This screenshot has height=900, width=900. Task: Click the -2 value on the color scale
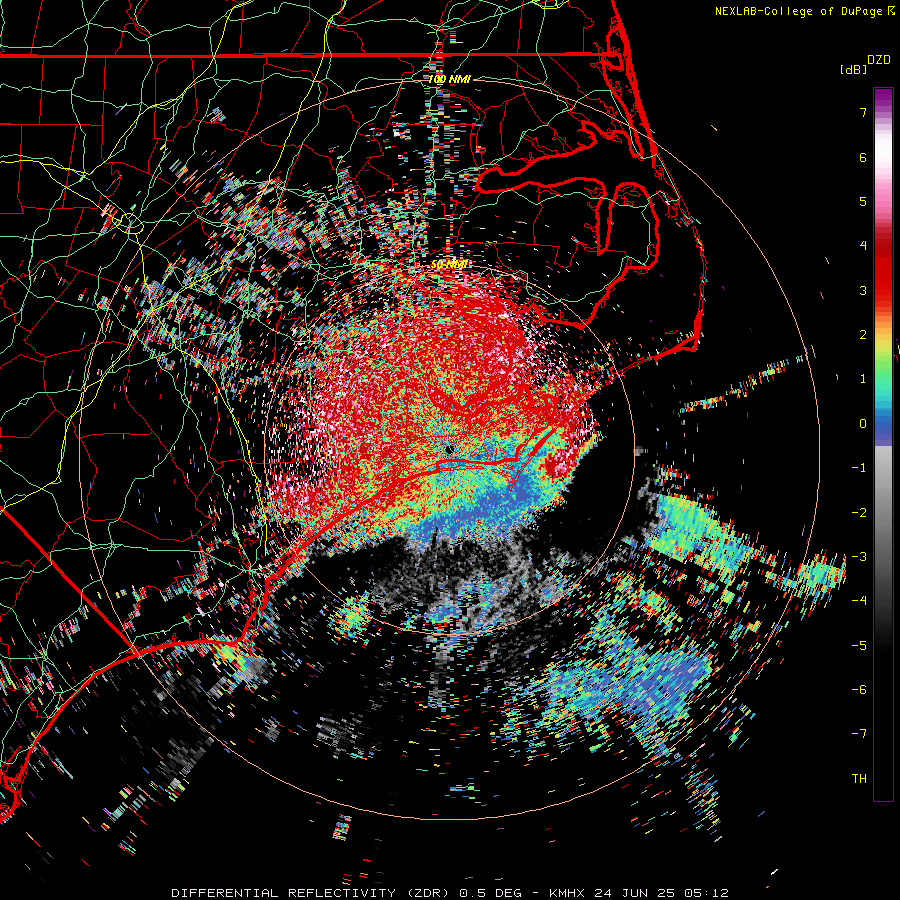click(x=859, y=513)
